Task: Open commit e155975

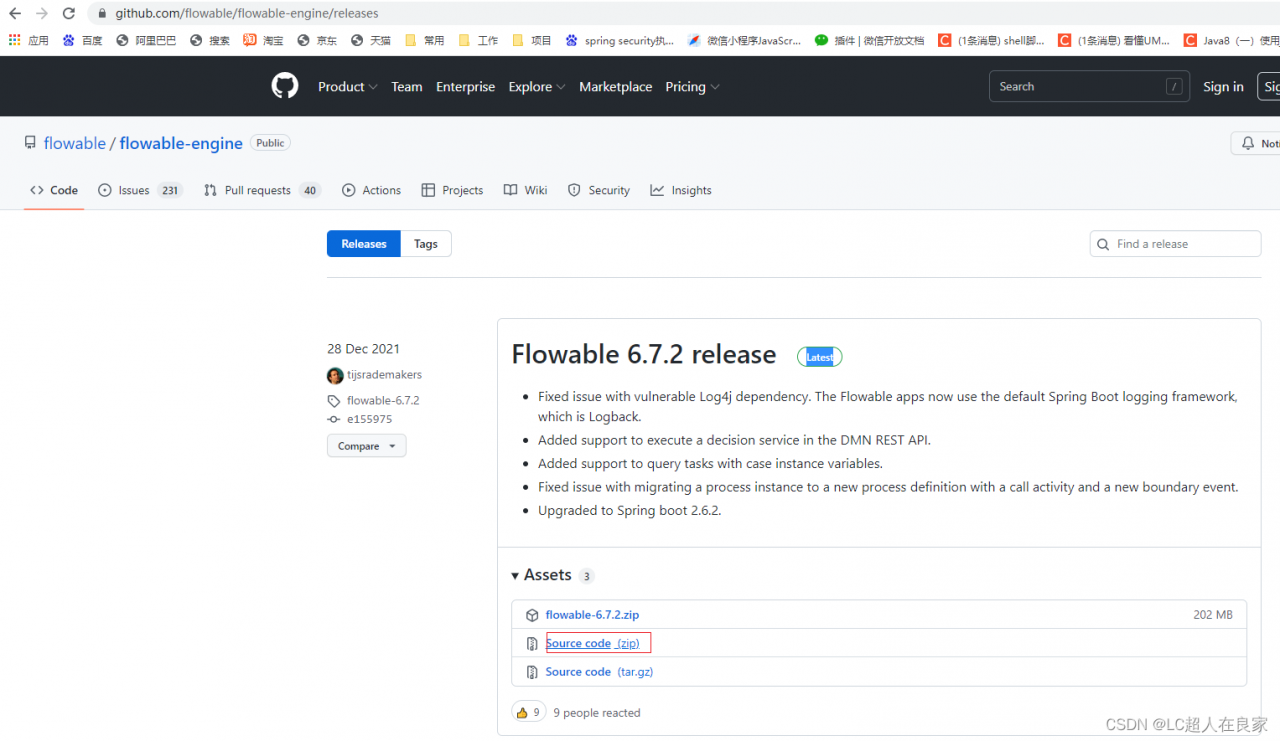Action: tap(370, 419)
